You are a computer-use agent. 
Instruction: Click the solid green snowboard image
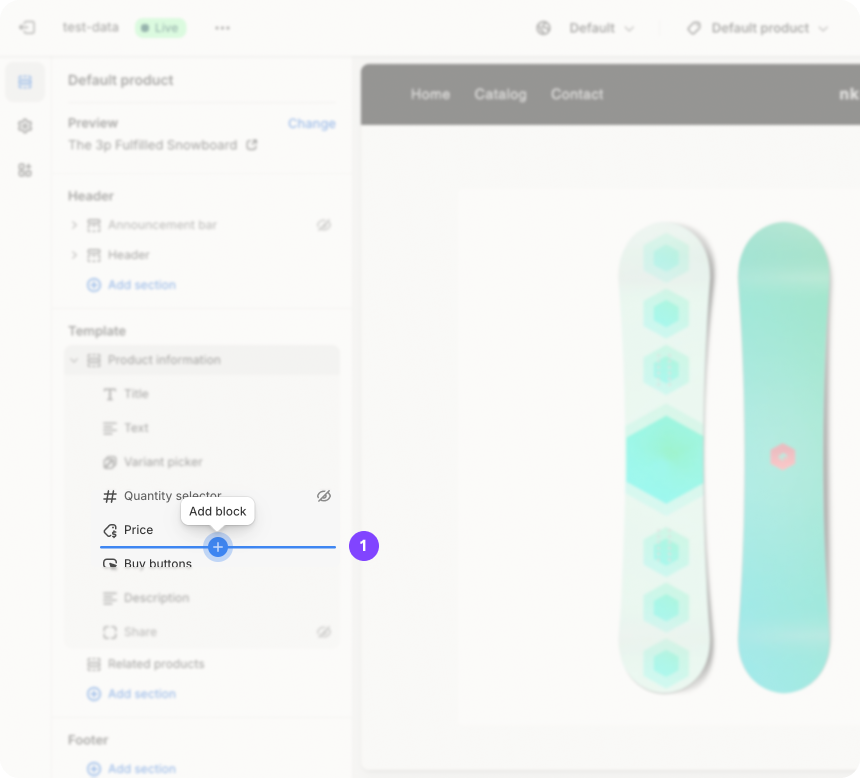tap(784, 458)
